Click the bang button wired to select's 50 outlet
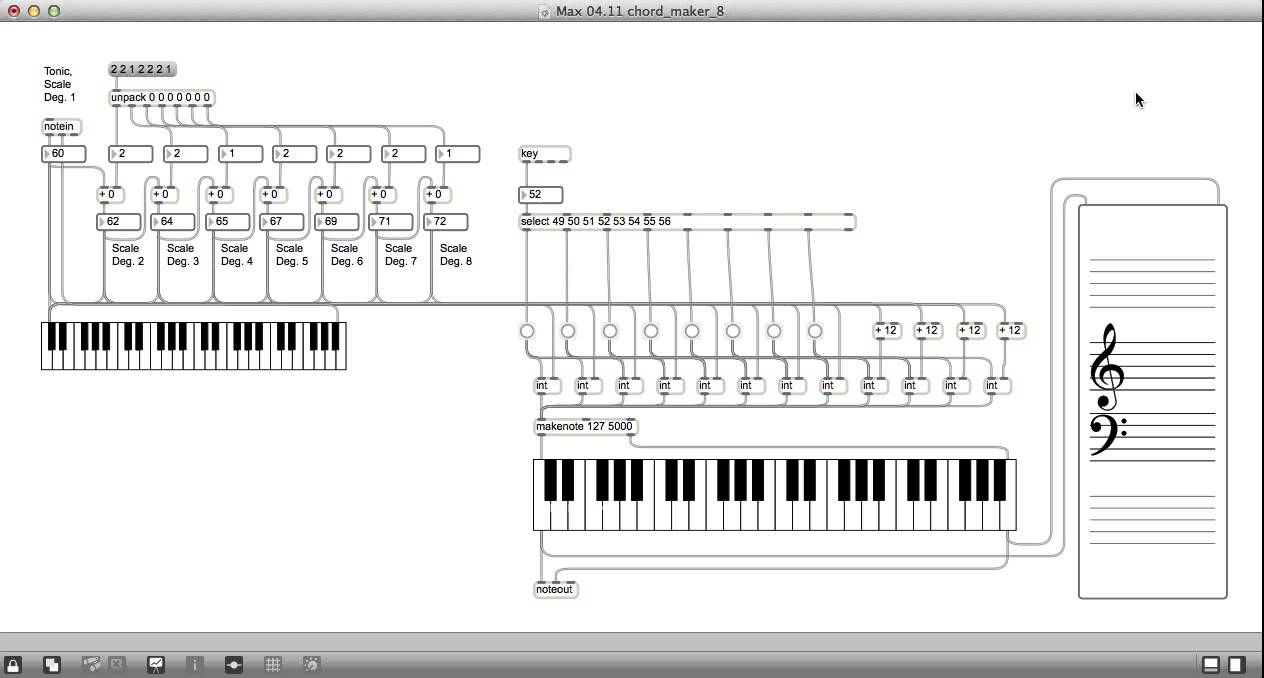Image resolution: width=1264 pixels, height=678 pixels. click(568, 331)
